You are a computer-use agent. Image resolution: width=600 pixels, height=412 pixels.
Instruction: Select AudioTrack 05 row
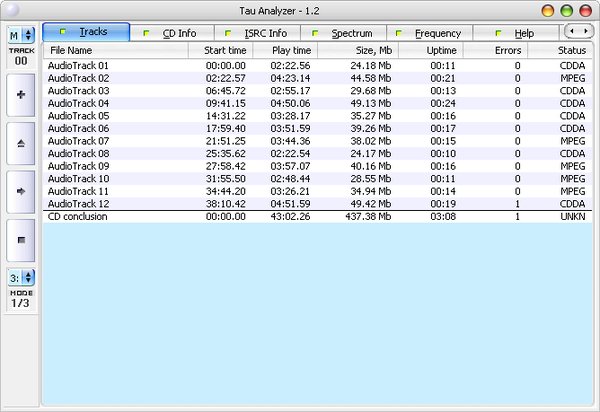318,116
